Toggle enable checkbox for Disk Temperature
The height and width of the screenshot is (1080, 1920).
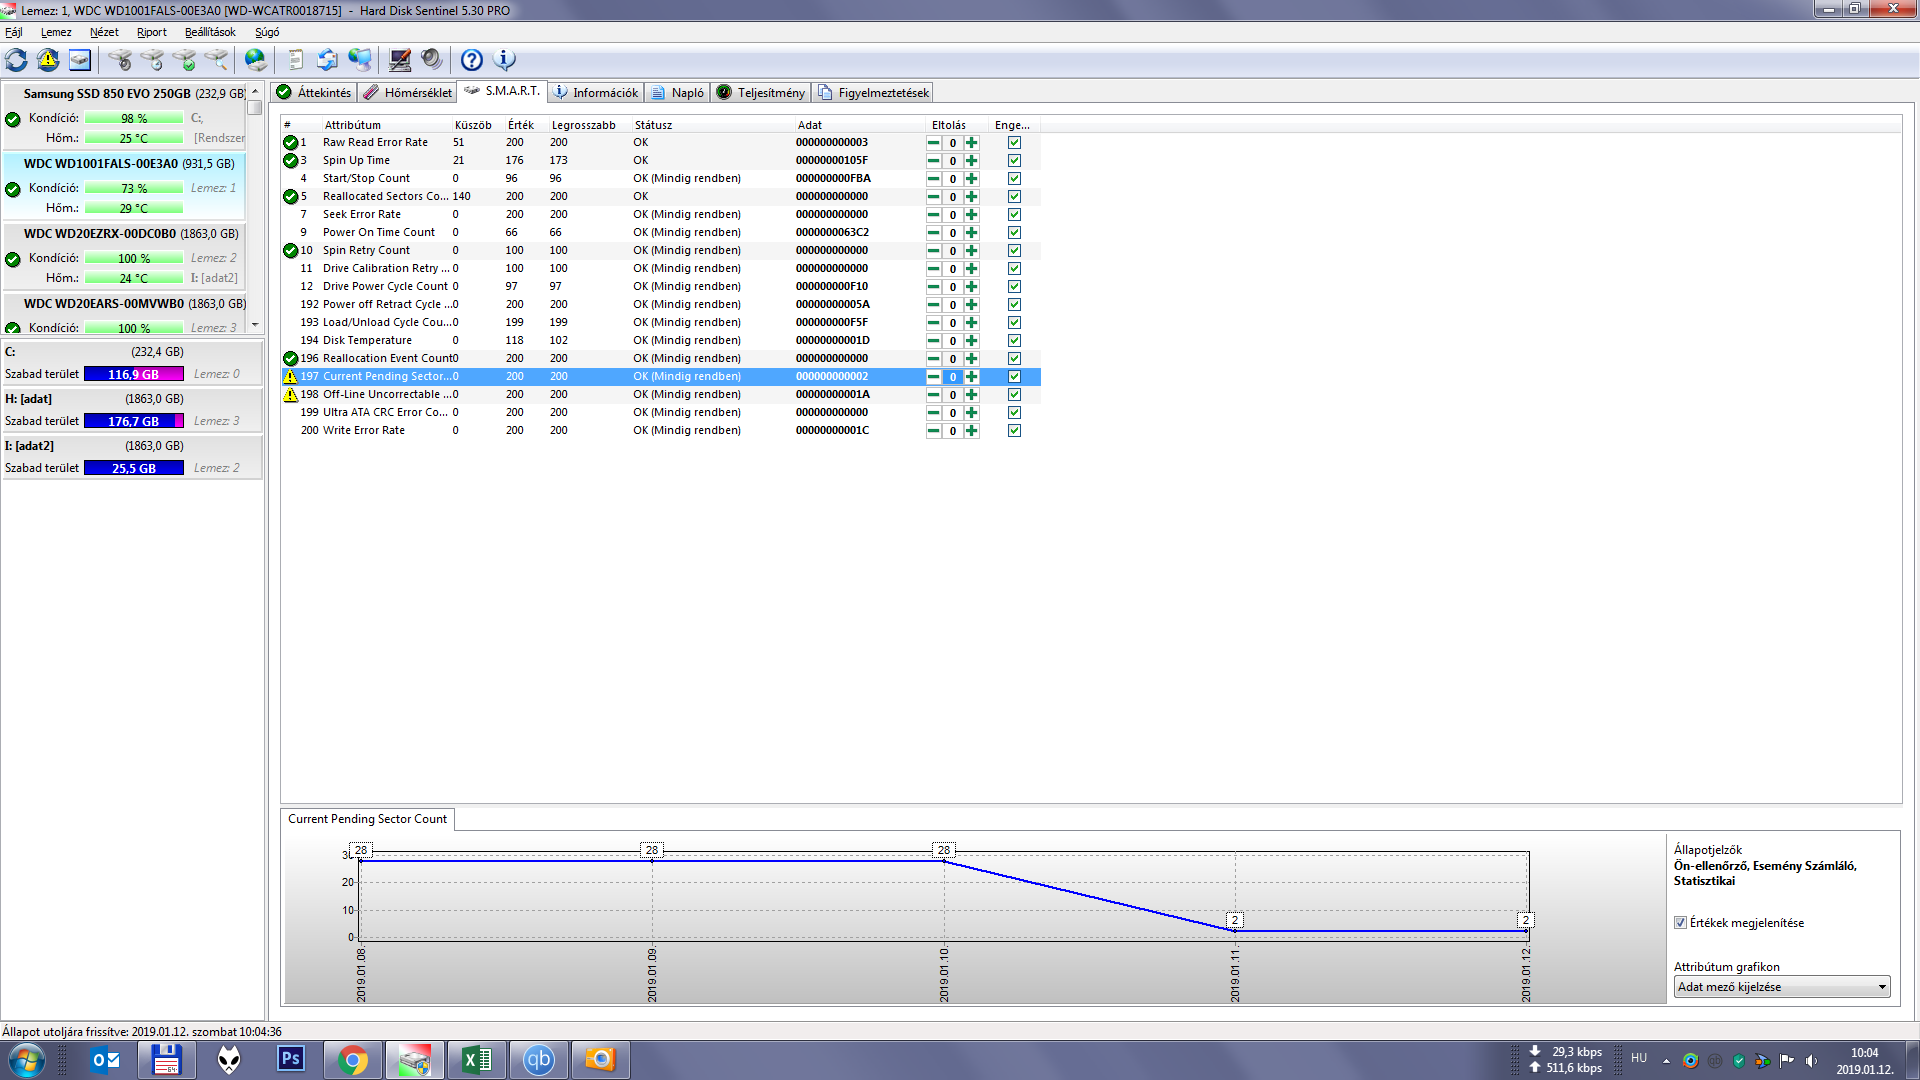[1014, 340]
